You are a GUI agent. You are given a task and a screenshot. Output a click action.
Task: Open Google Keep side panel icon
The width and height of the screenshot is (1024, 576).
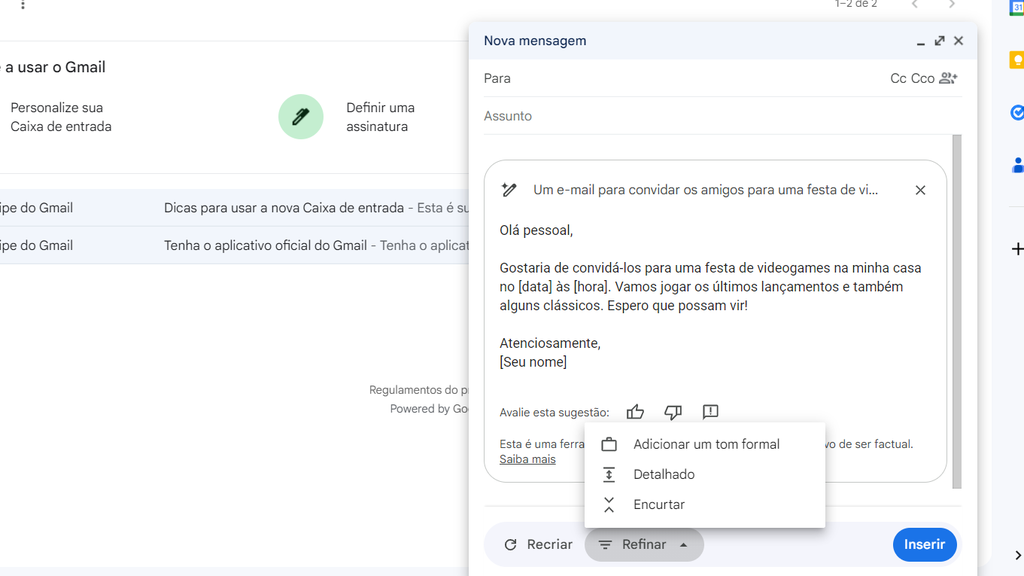coord(1017,60)
